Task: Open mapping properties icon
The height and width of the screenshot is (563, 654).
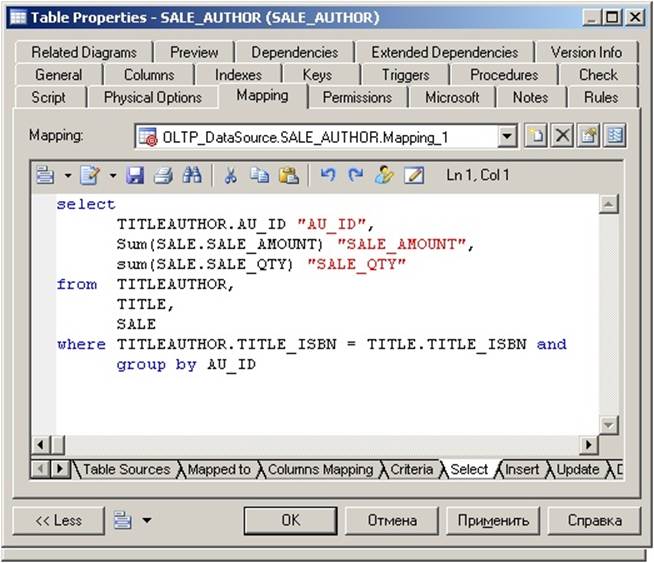Action: (x=589, y=136)
